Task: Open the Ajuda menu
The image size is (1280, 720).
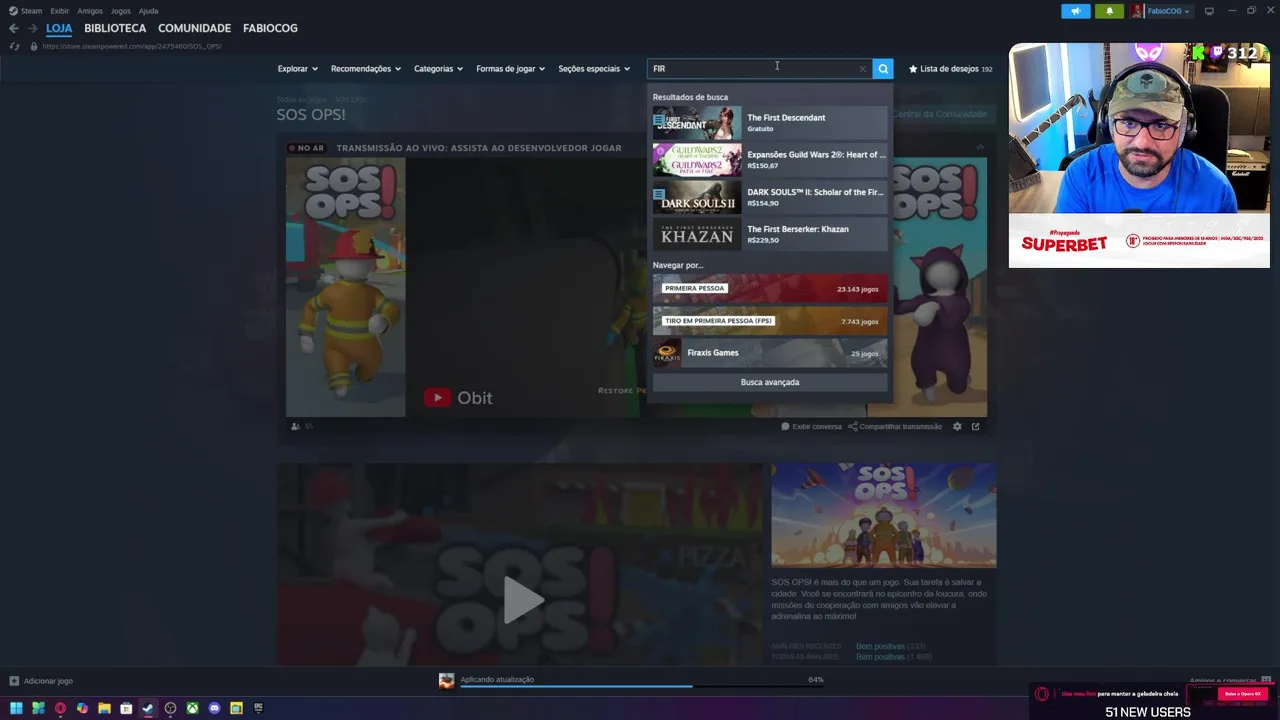Action: tap(148, 11)
